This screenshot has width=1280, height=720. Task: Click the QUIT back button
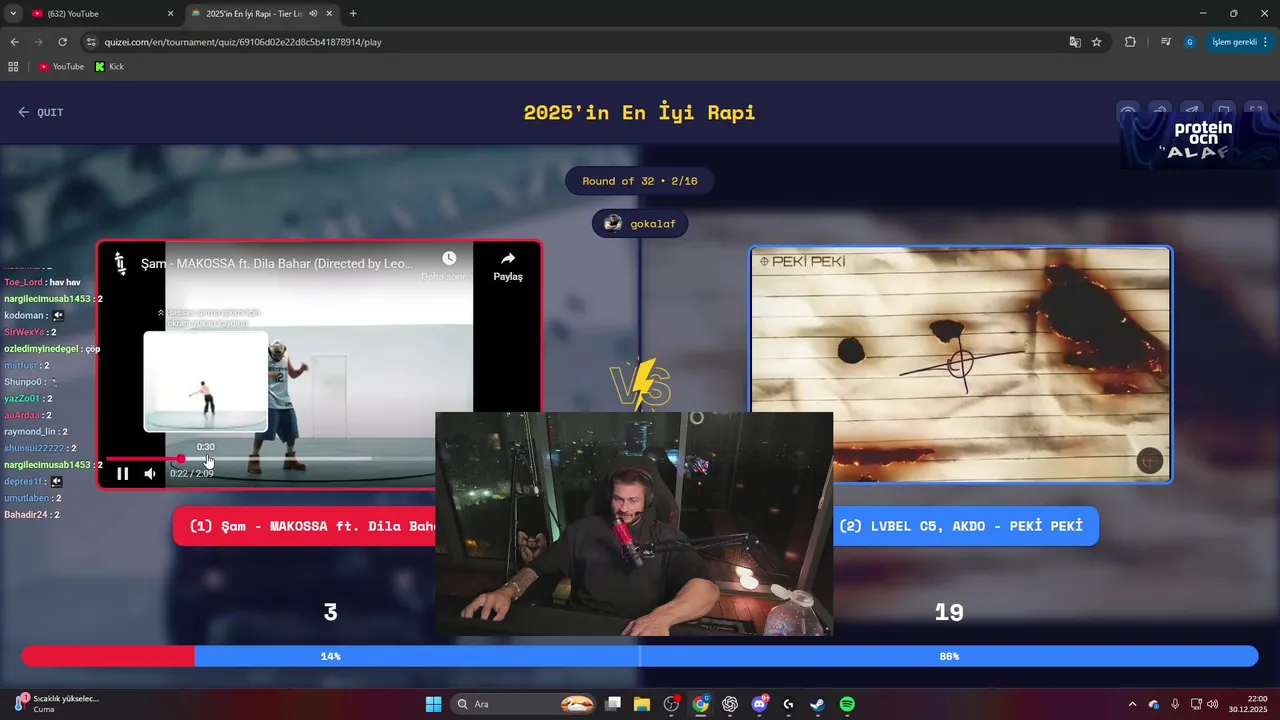[x=40, y=112]
